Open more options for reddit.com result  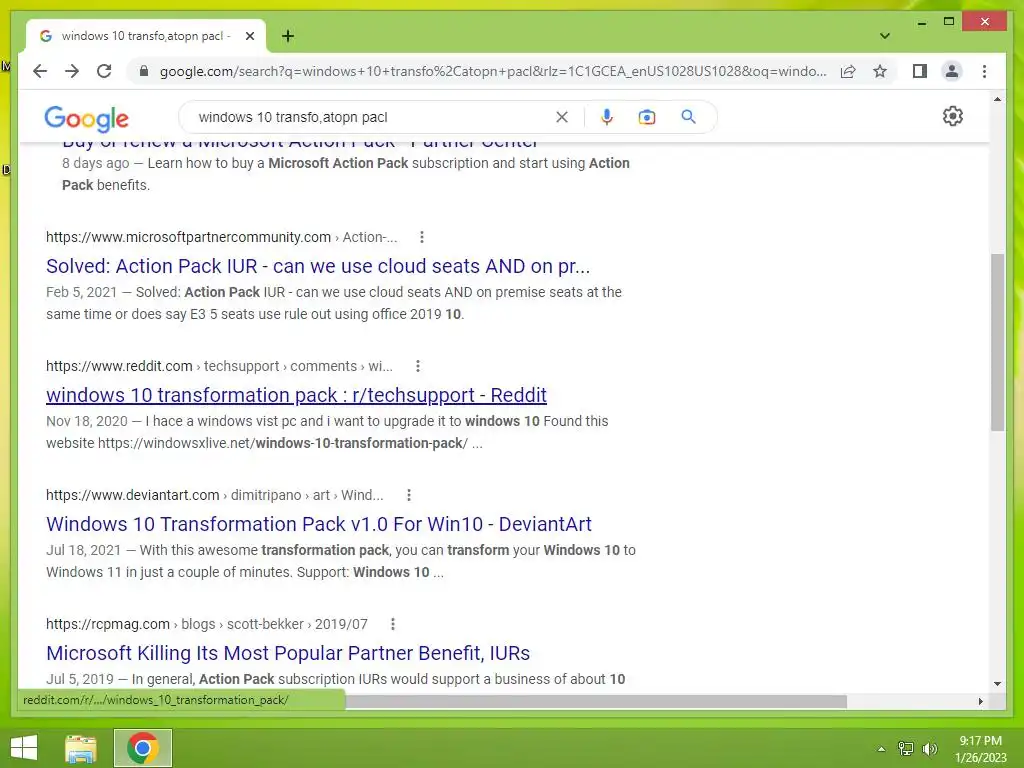click(418, 366)
